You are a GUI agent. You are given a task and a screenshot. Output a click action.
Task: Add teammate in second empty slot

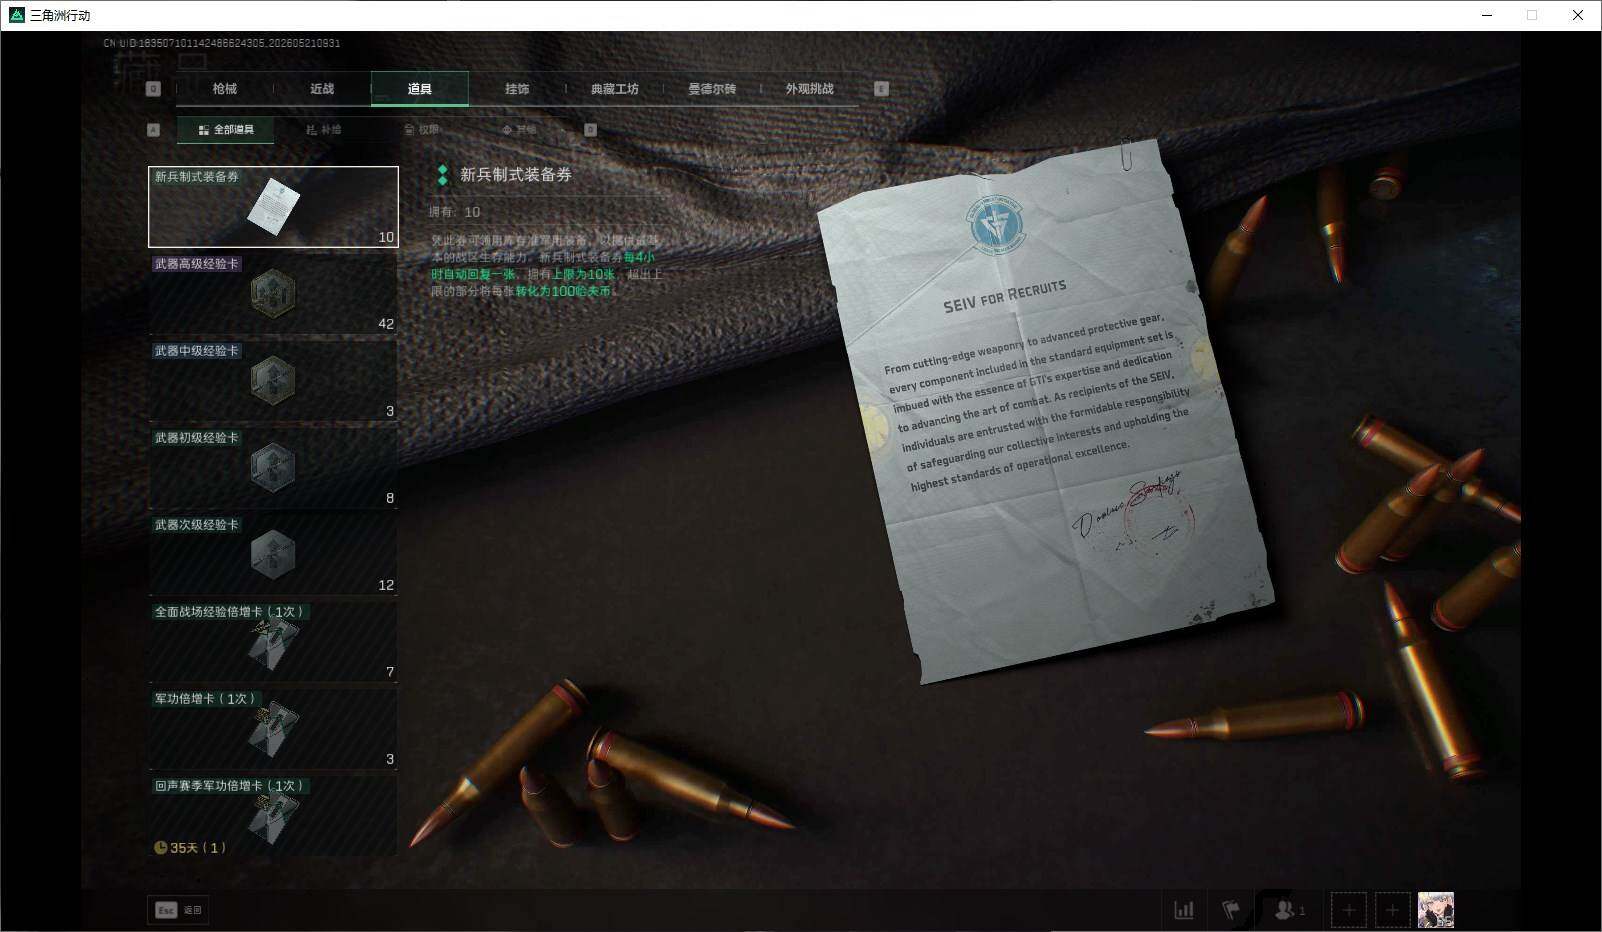1392,910
